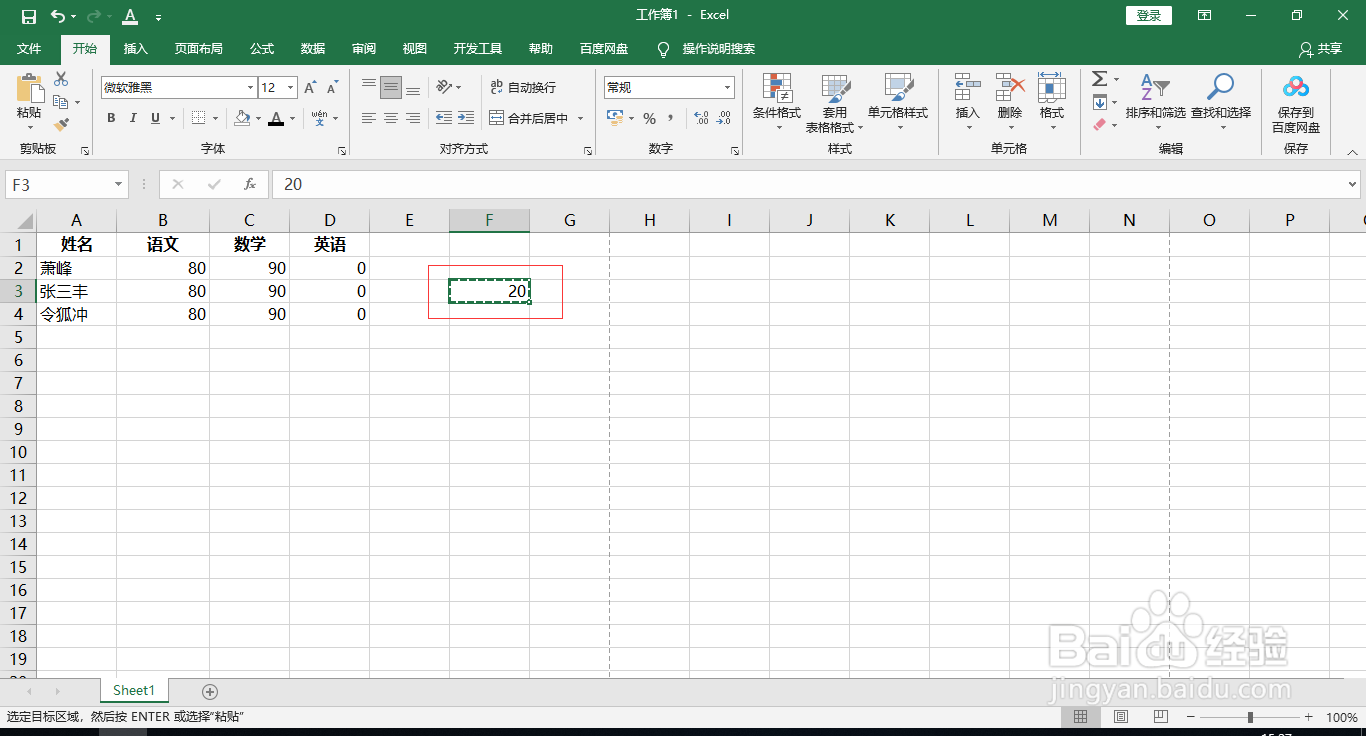This screenshot has height=736, width=1366.
Task: Click the decrease indent icon
Action: click(x=443, y=118)
